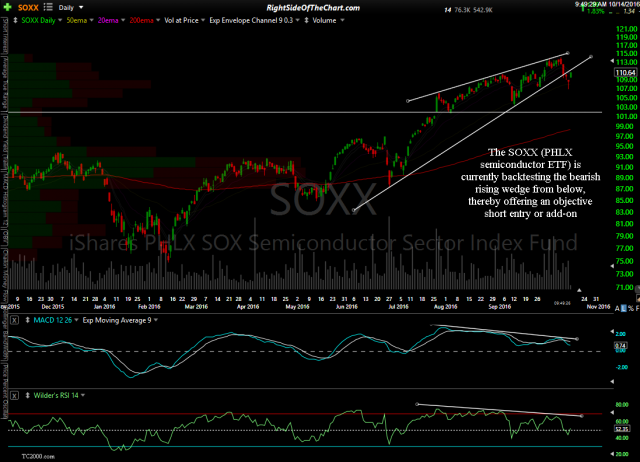Open the MACD 12 26 dropdown
Image resolution: width=640 pixels, height=462 pixels.
click(x=76, y=320)
